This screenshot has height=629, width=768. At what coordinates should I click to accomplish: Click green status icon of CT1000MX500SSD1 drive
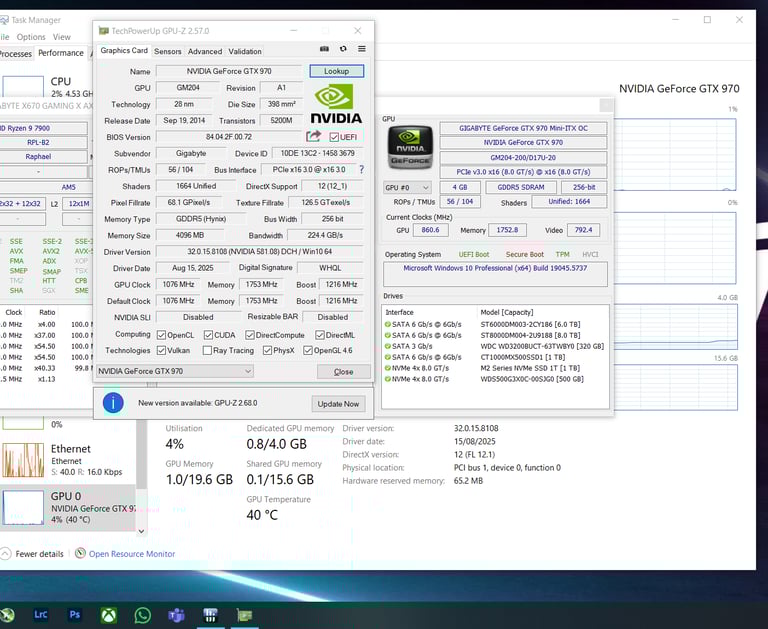[387, 357]
